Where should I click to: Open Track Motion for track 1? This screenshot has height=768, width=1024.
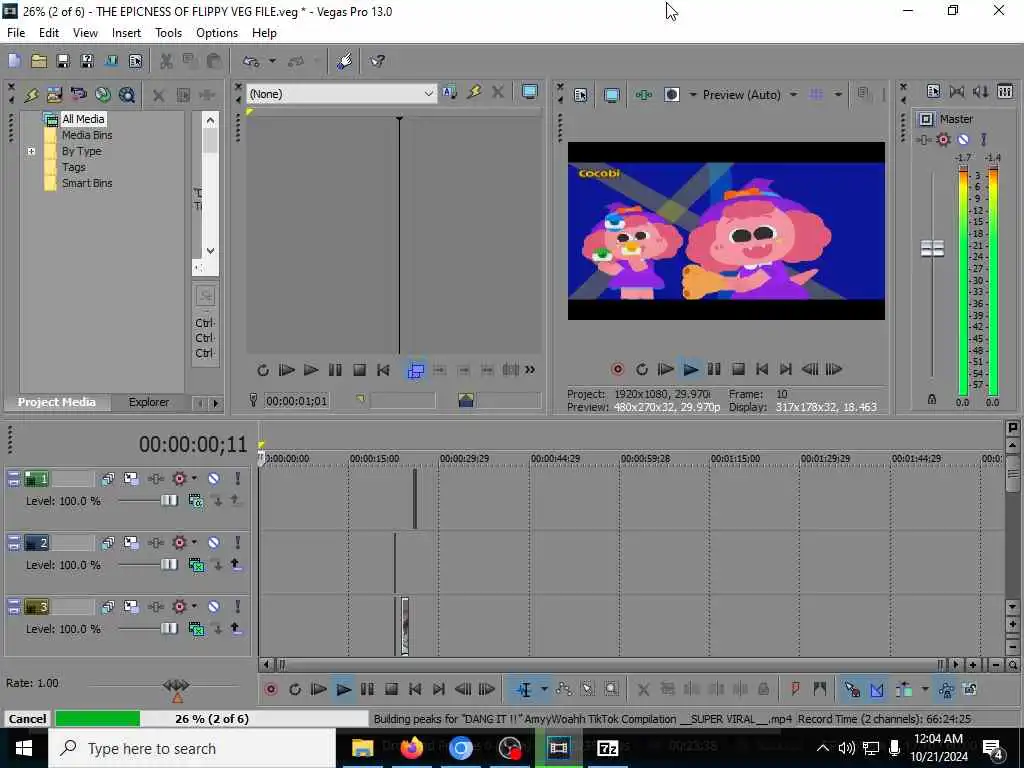[x=131, y=479]
